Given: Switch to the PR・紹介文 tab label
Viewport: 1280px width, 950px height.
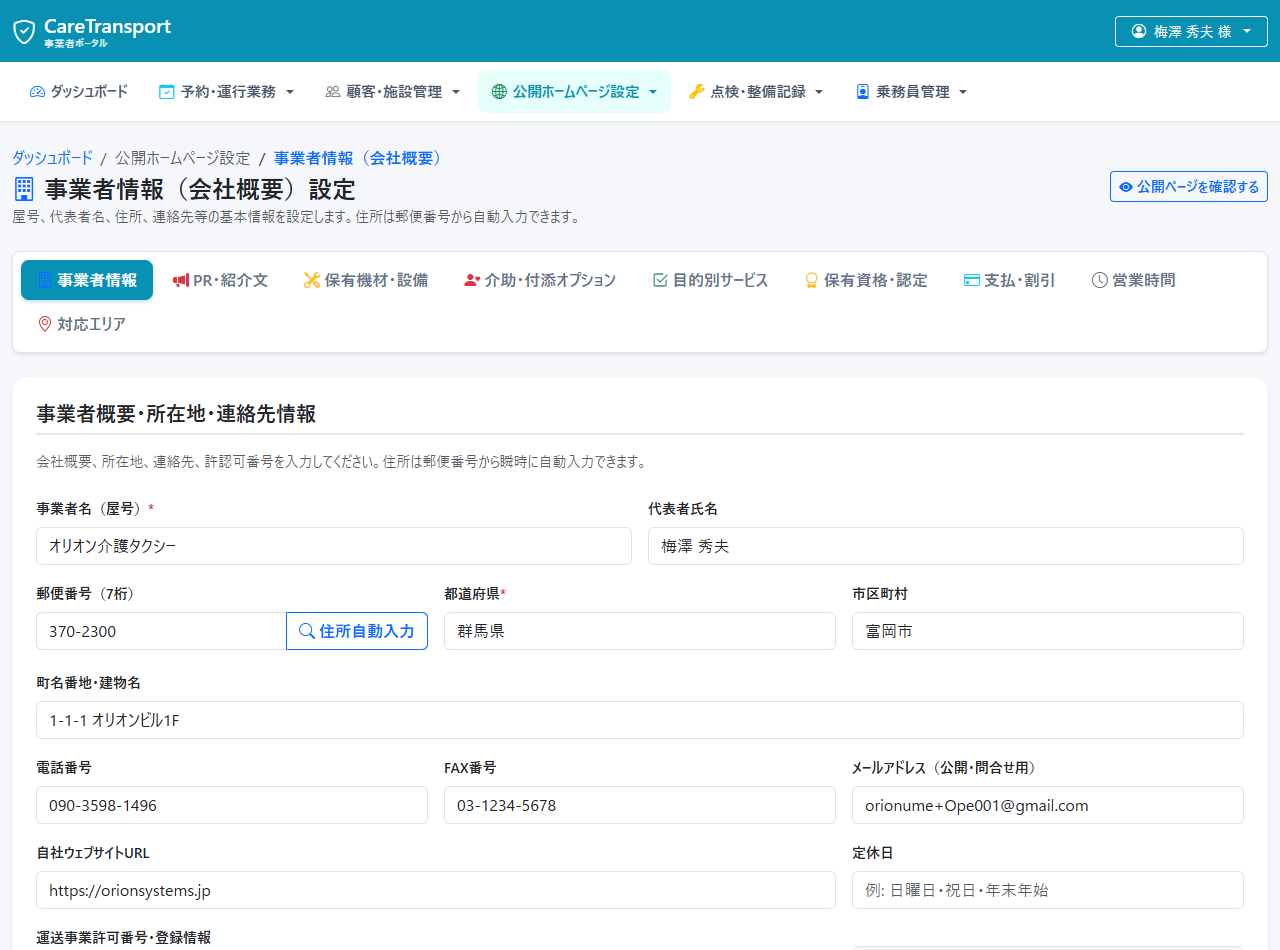Looking at the screenshot, I should pyautogui.click(x=231, y=280).
